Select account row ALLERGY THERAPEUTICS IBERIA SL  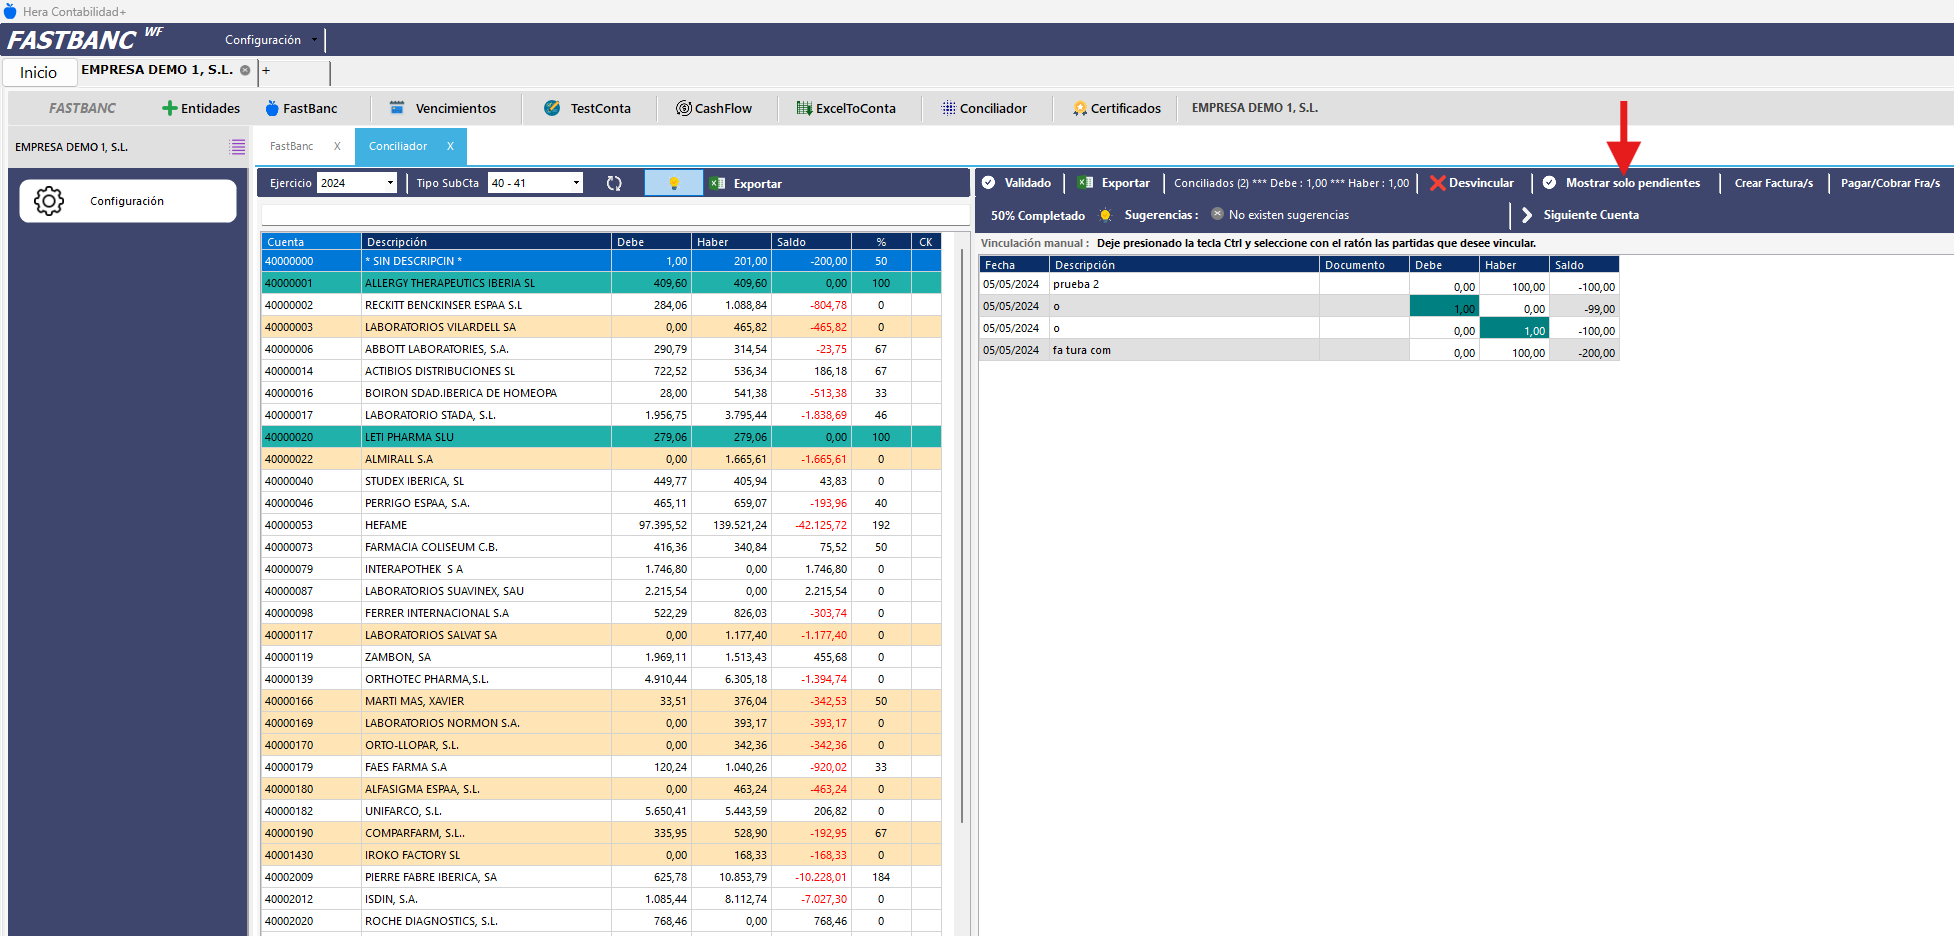pos(601,283)
